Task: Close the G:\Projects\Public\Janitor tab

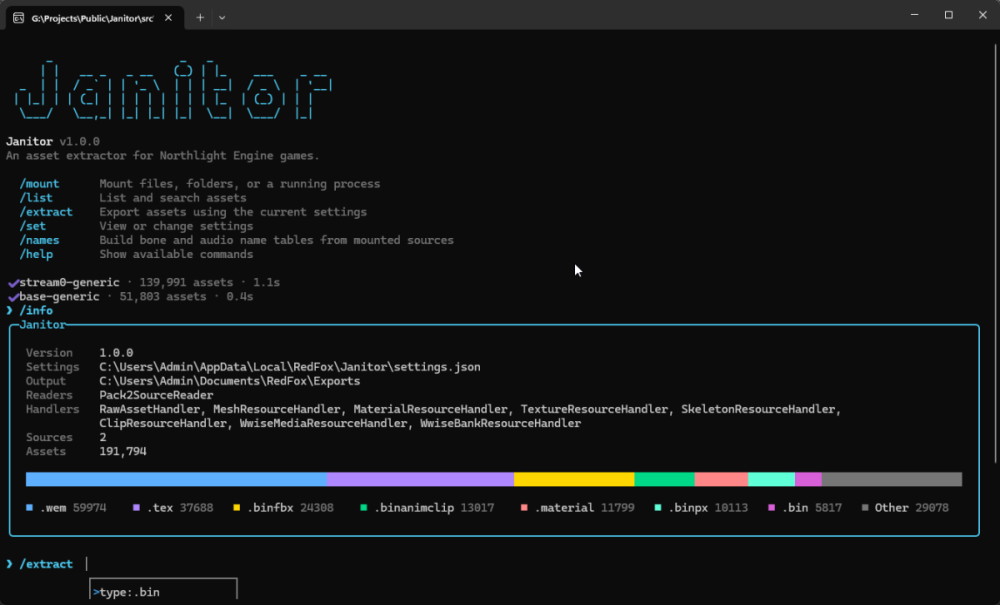Action: click(168, 18)
